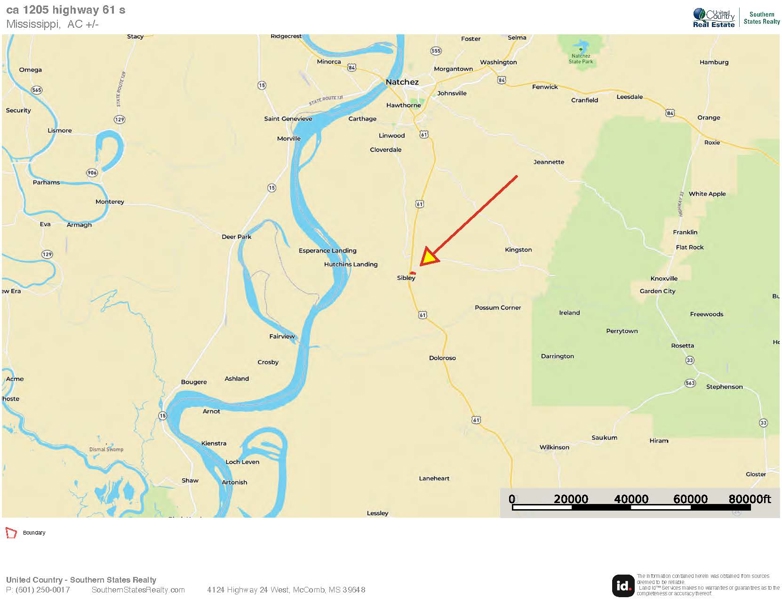
Task: Click the phone number (601) 250-0017
Action: click(42, 590)
